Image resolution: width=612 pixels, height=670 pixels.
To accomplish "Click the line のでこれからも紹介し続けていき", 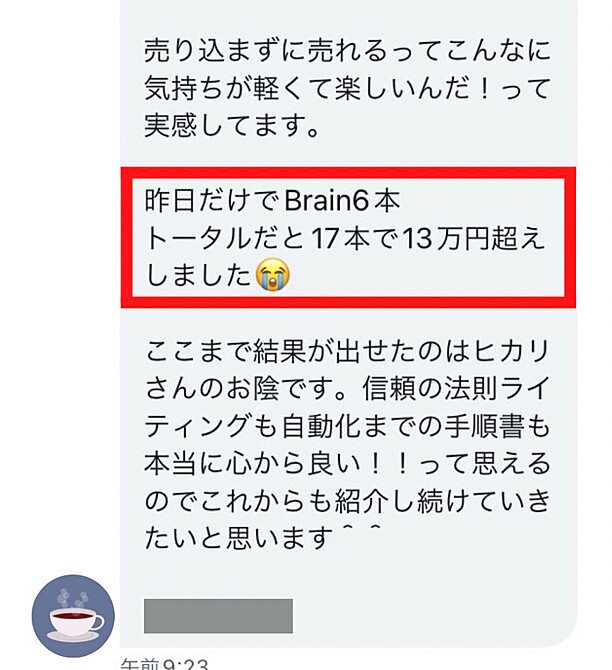I will coord(347,501).
